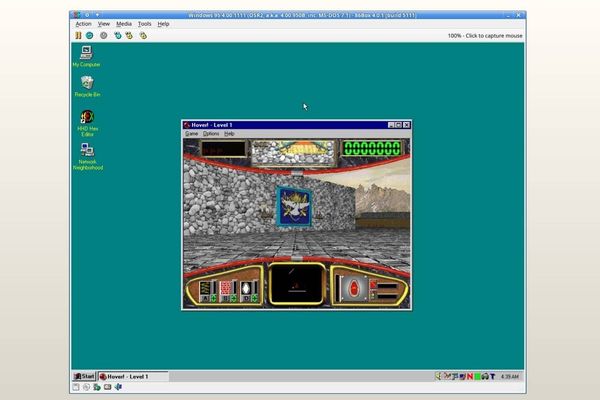Click the teal hard reset toolbar icon
This screenshot has height=400, width=600.
point(90,36)
